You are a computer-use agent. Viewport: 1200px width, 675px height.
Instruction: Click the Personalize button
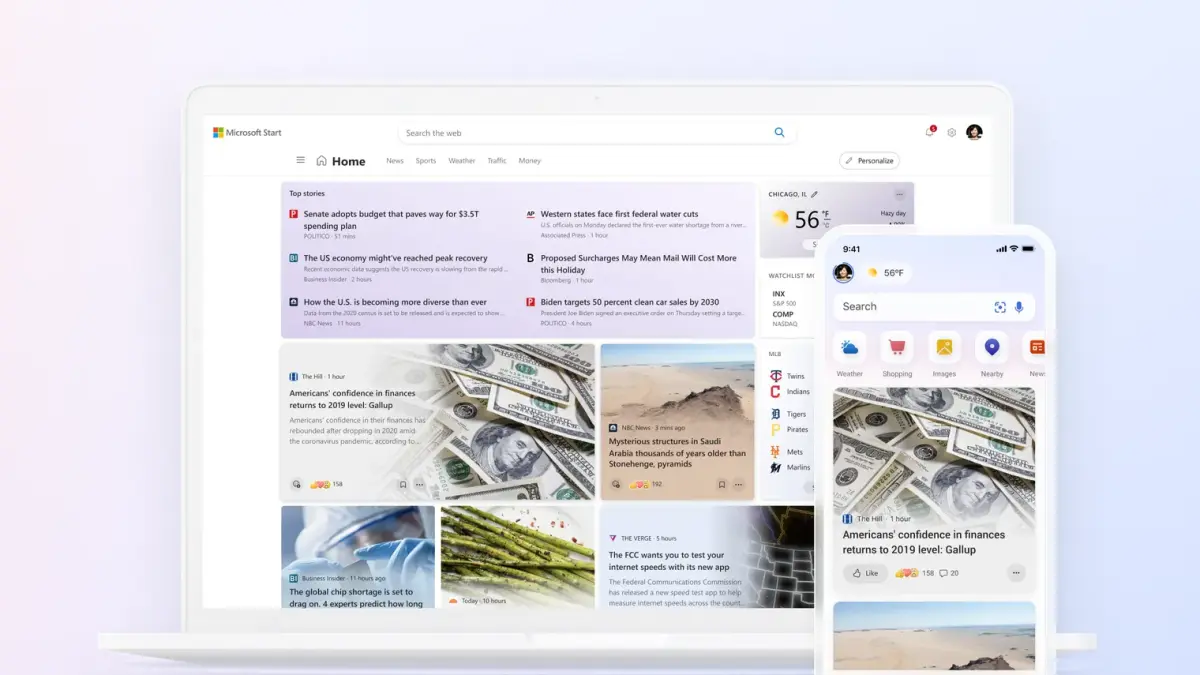(869, 161)
